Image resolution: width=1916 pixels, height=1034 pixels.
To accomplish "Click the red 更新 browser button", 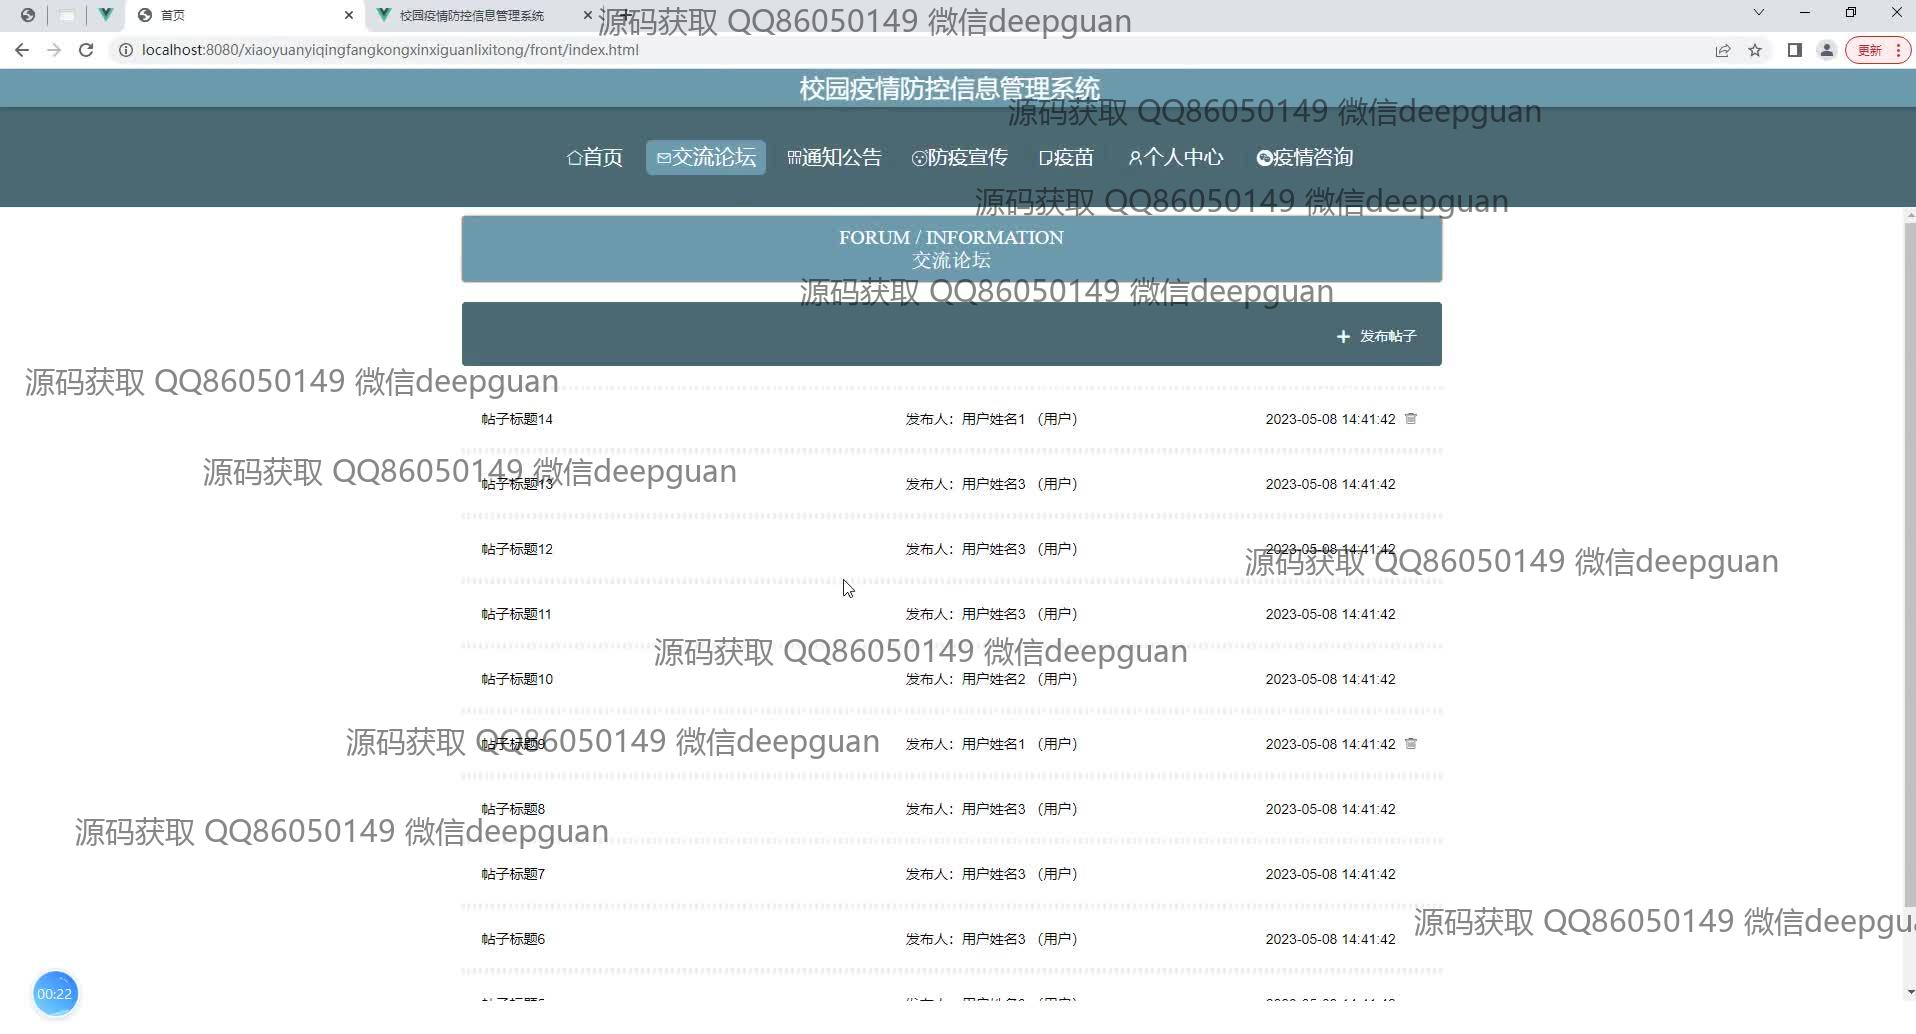I will 1877,50.
